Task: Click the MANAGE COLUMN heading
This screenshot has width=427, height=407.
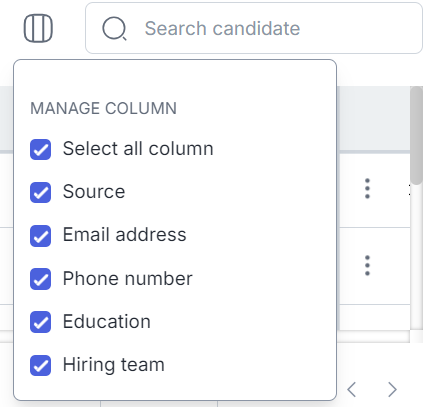Action: [x=104, y=109]
